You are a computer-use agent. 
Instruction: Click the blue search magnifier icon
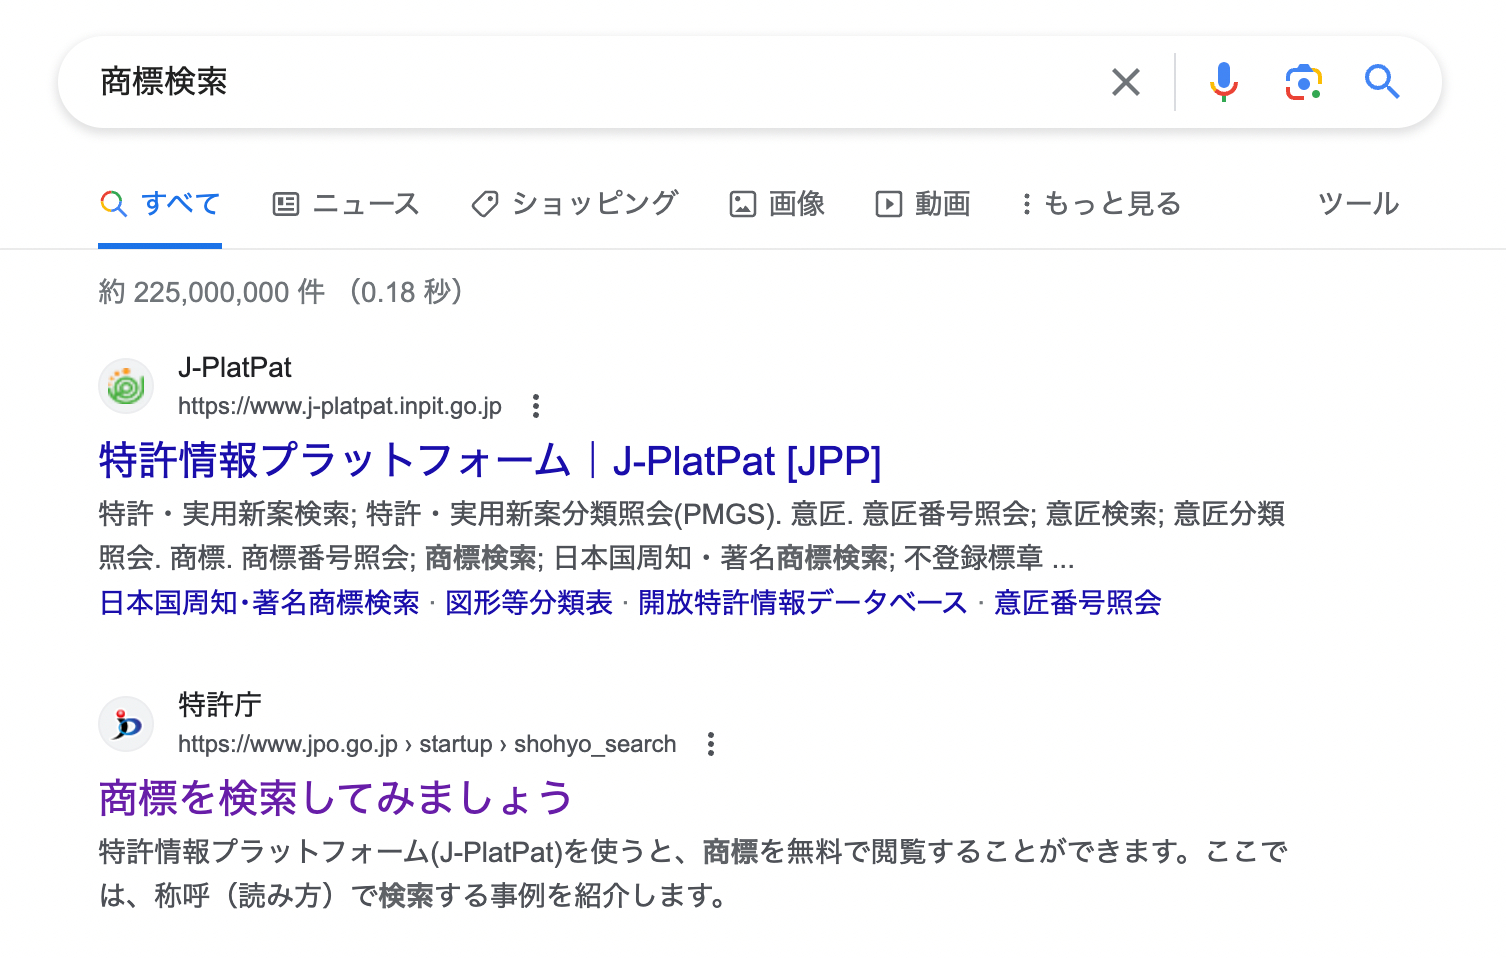(x=1382, y=82)
